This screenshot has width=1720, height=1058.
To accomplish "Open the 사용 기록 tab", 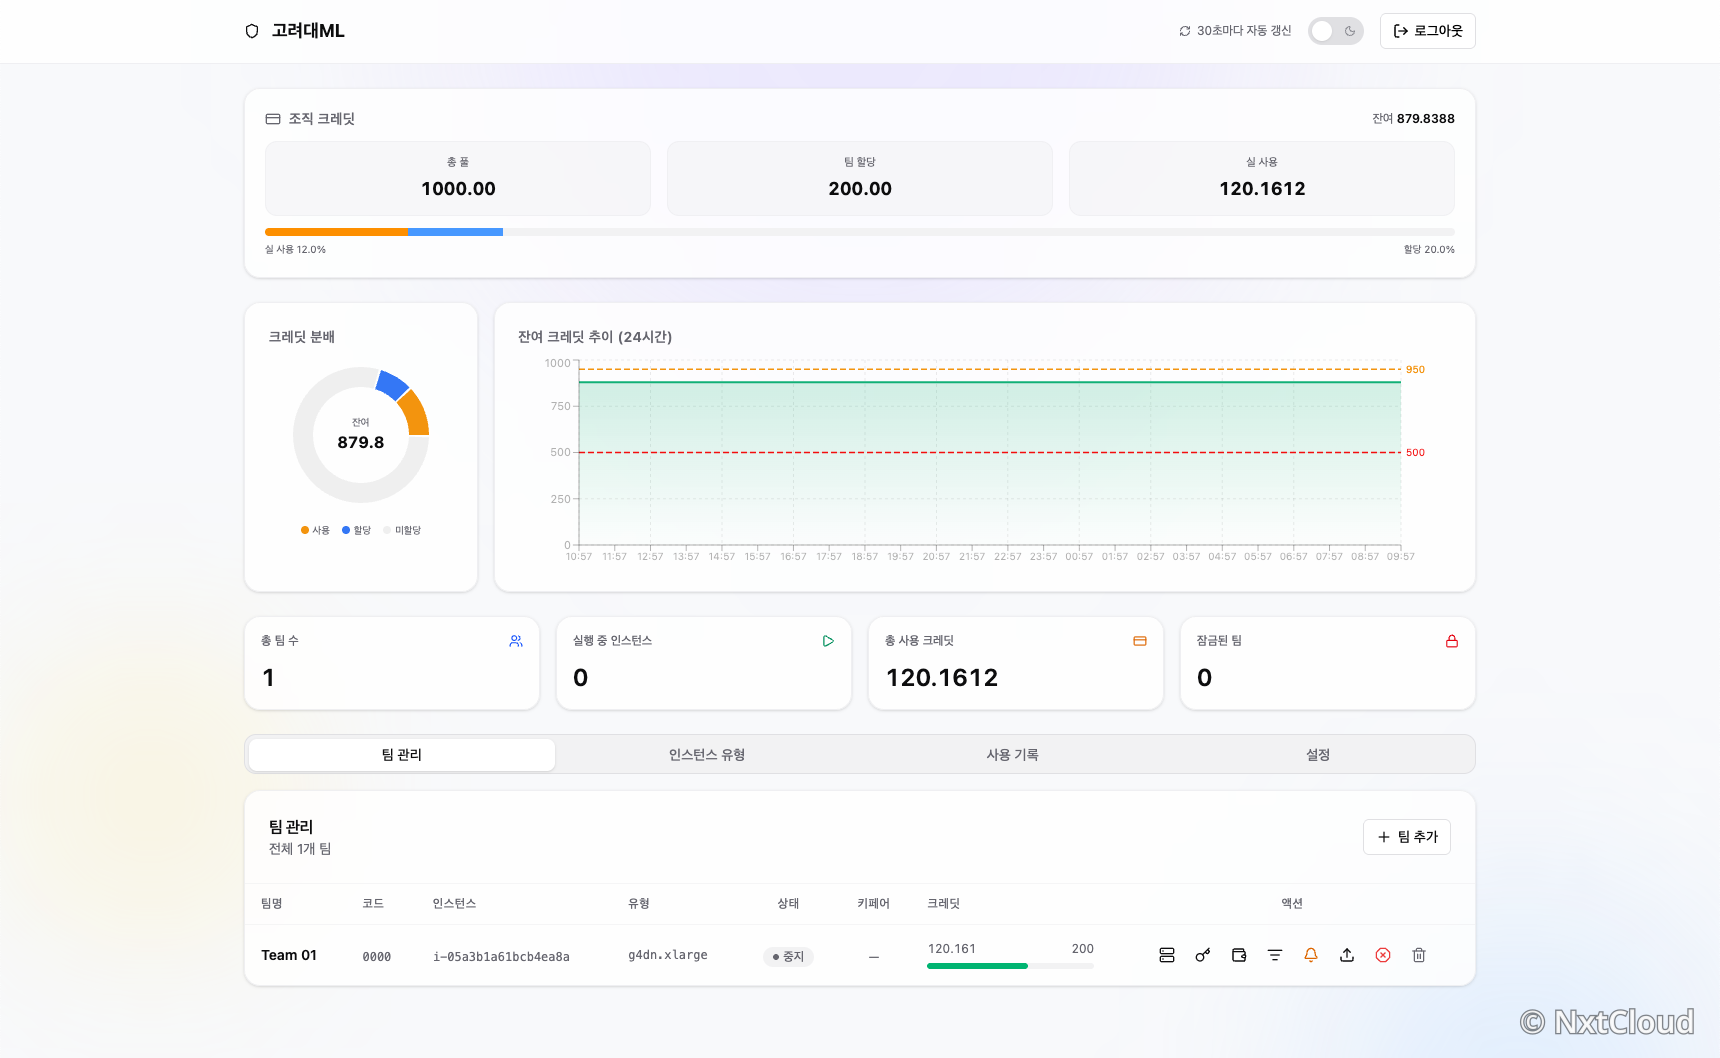I will (1012, 755).
